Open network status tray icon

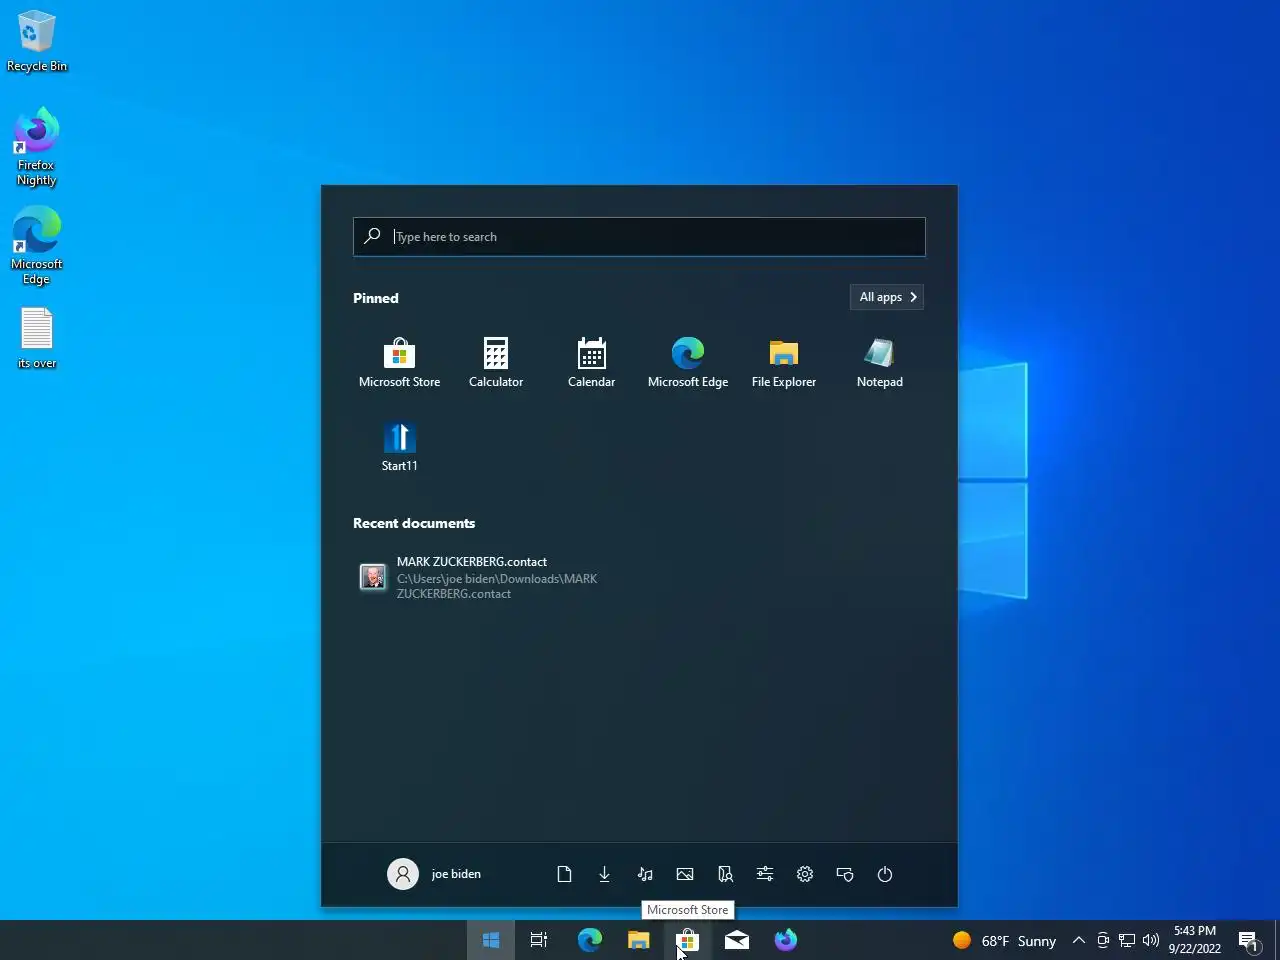(x=1127, y=940)
